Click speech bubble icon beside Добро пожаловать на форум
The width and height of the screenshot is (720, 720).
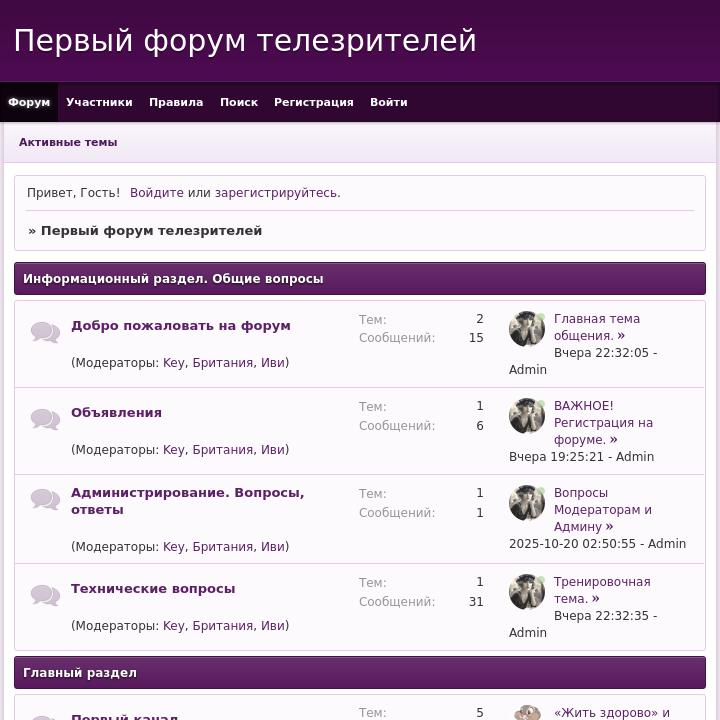(x=45, y=332)
